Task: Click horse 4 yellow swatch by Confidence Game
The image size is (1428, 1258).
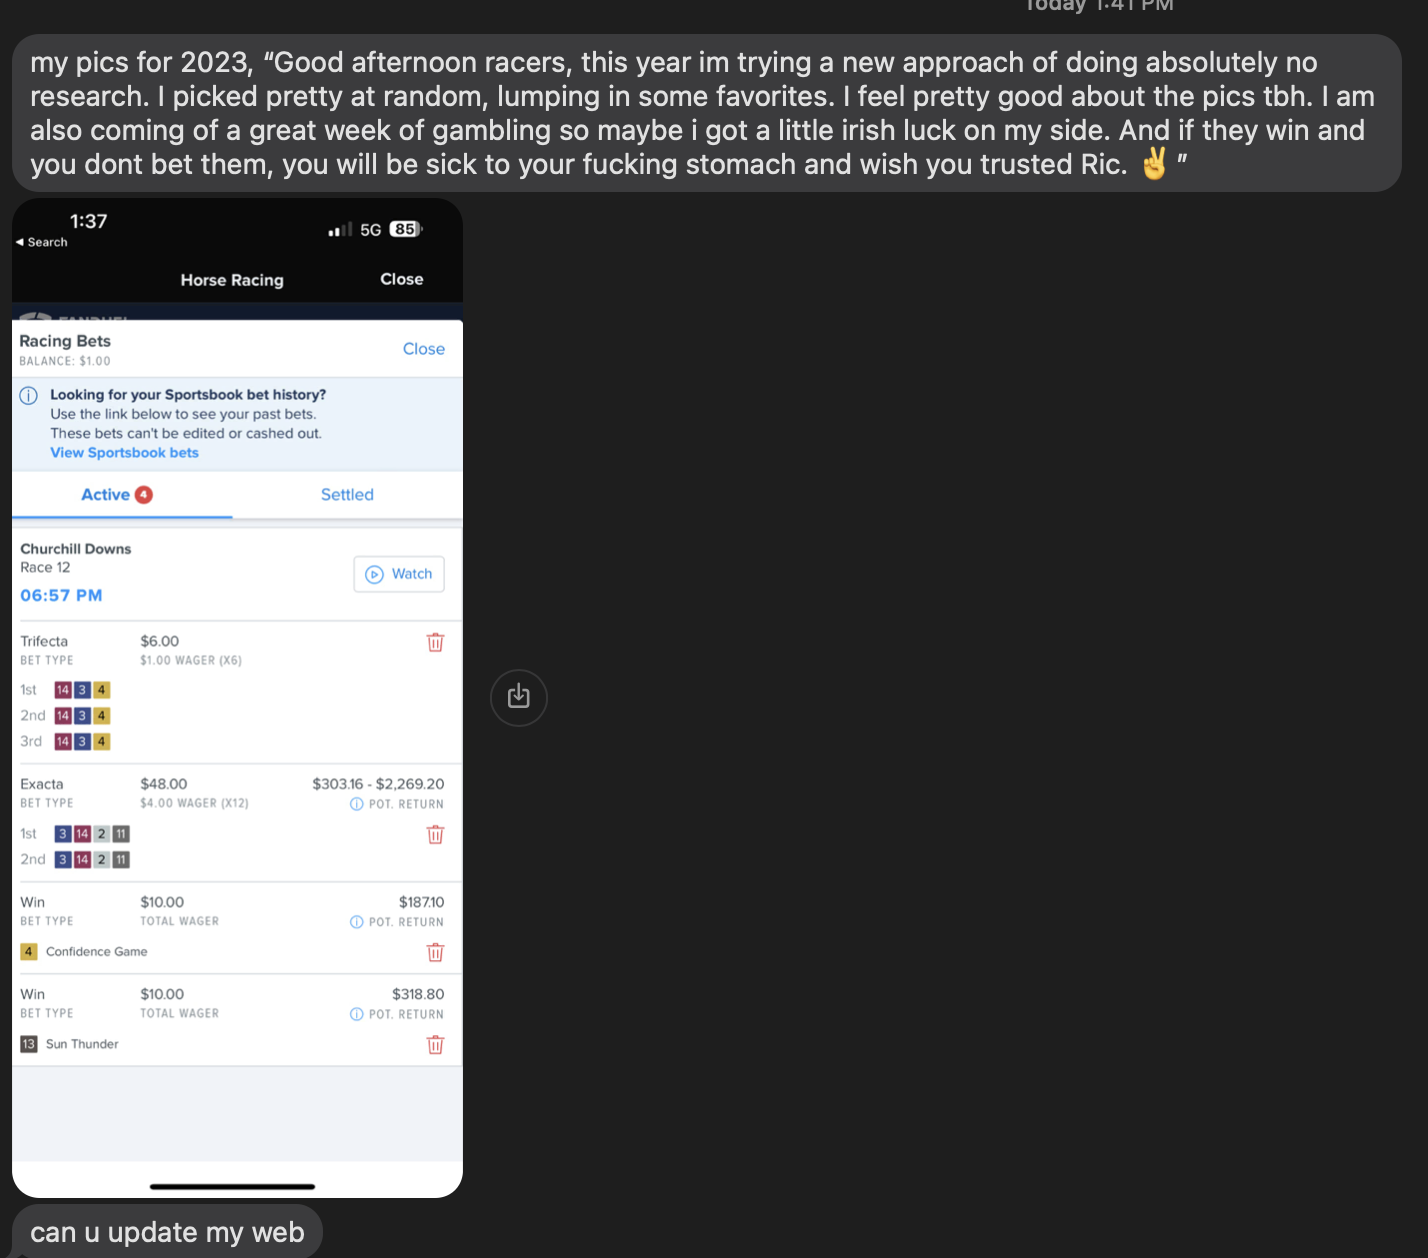Action: click(x=29, y=952)
